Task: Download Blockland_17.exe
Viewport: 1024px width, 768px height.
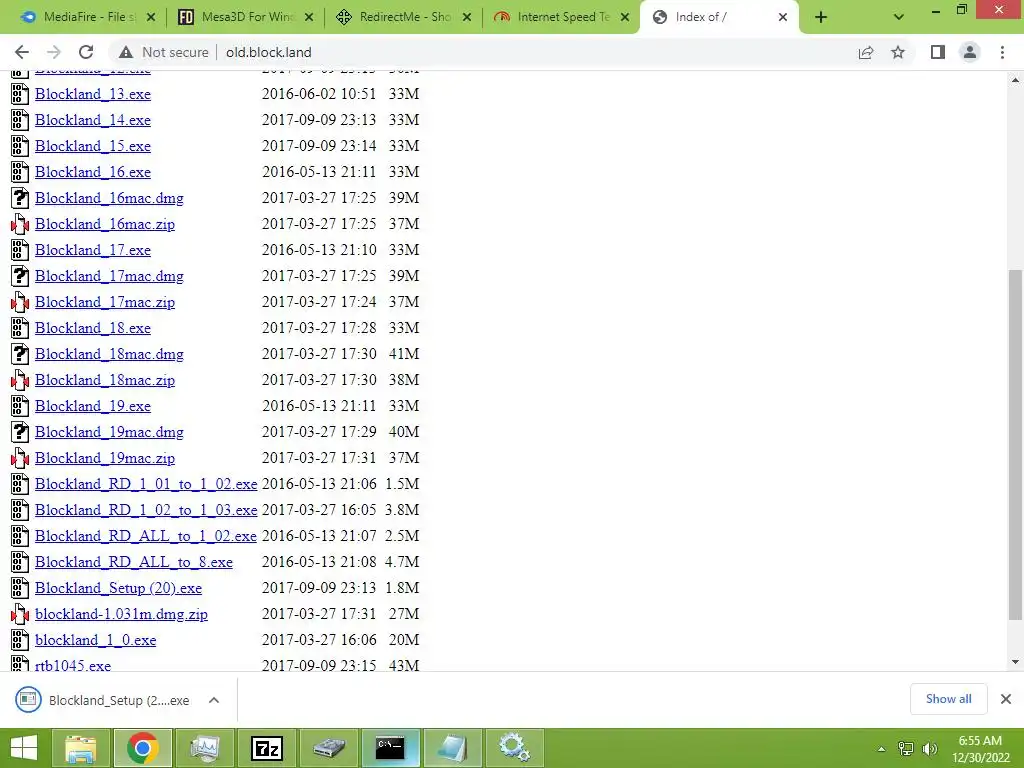Action: tap(93, 250)
